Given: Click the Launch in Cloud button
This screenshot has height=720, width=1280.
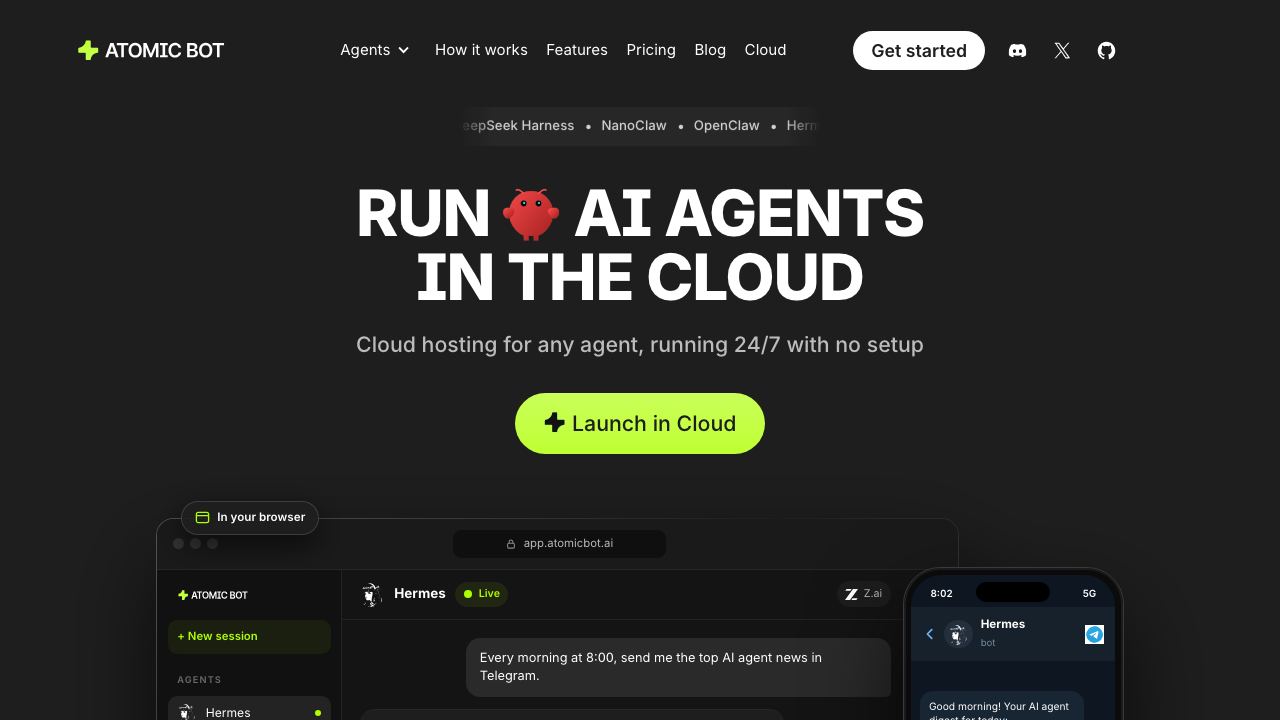Looking at the screenshot, I should 640,423.
